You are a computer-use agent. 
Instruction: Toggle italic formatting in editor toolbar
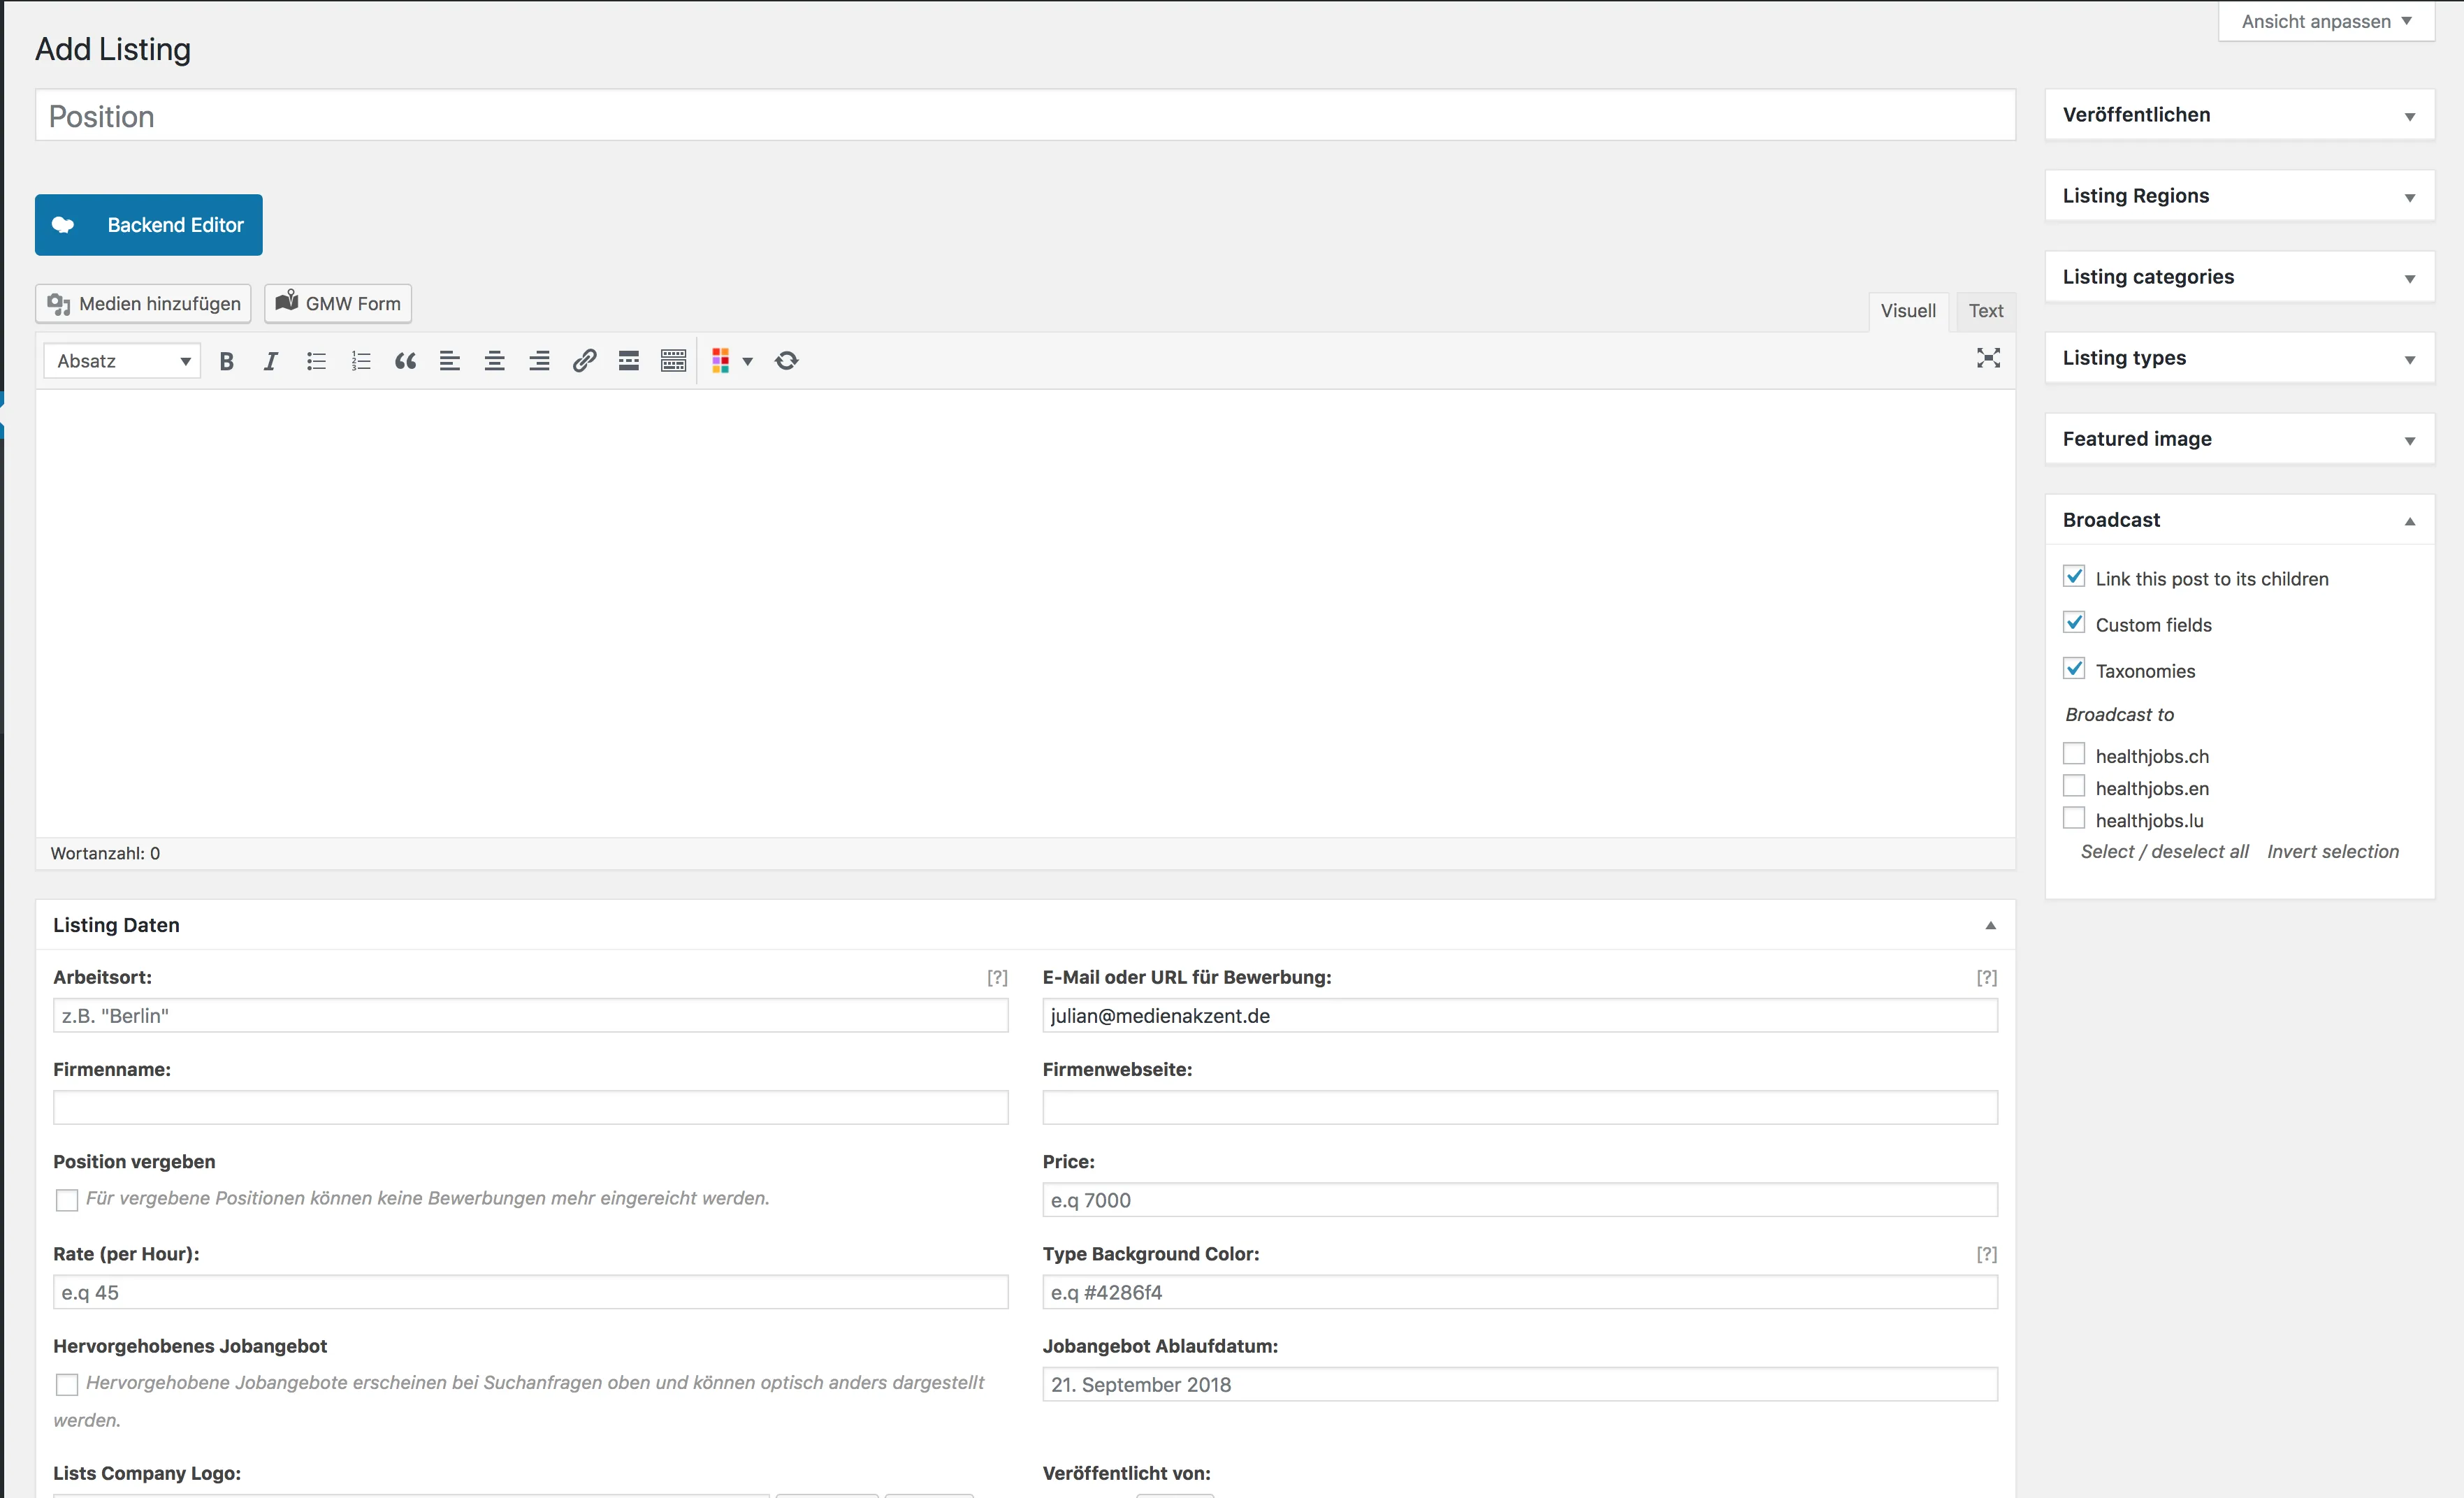(x=271, y=361)
